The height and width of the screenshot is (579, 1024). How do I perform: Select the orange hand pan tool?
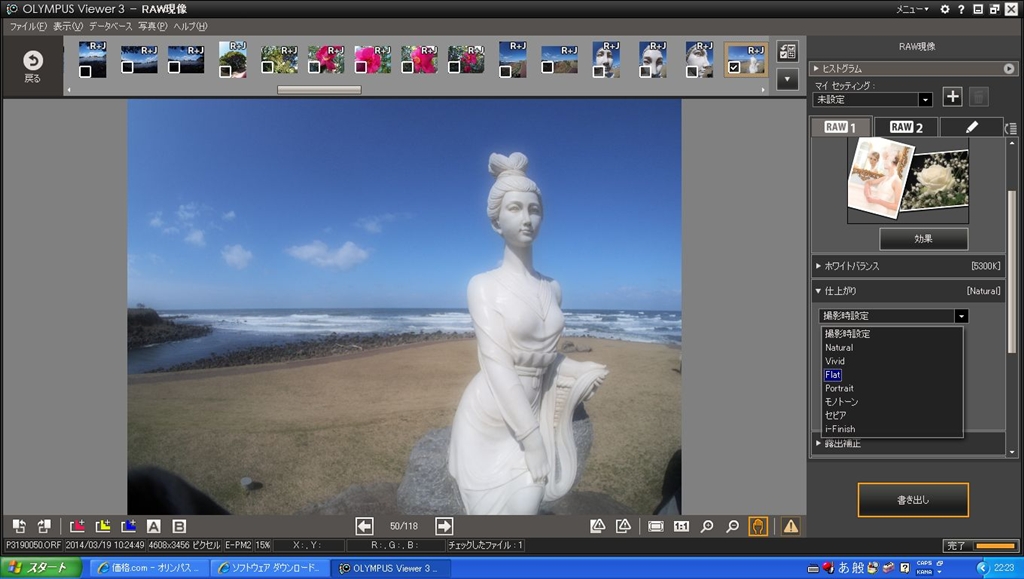(x=759, y=526)
